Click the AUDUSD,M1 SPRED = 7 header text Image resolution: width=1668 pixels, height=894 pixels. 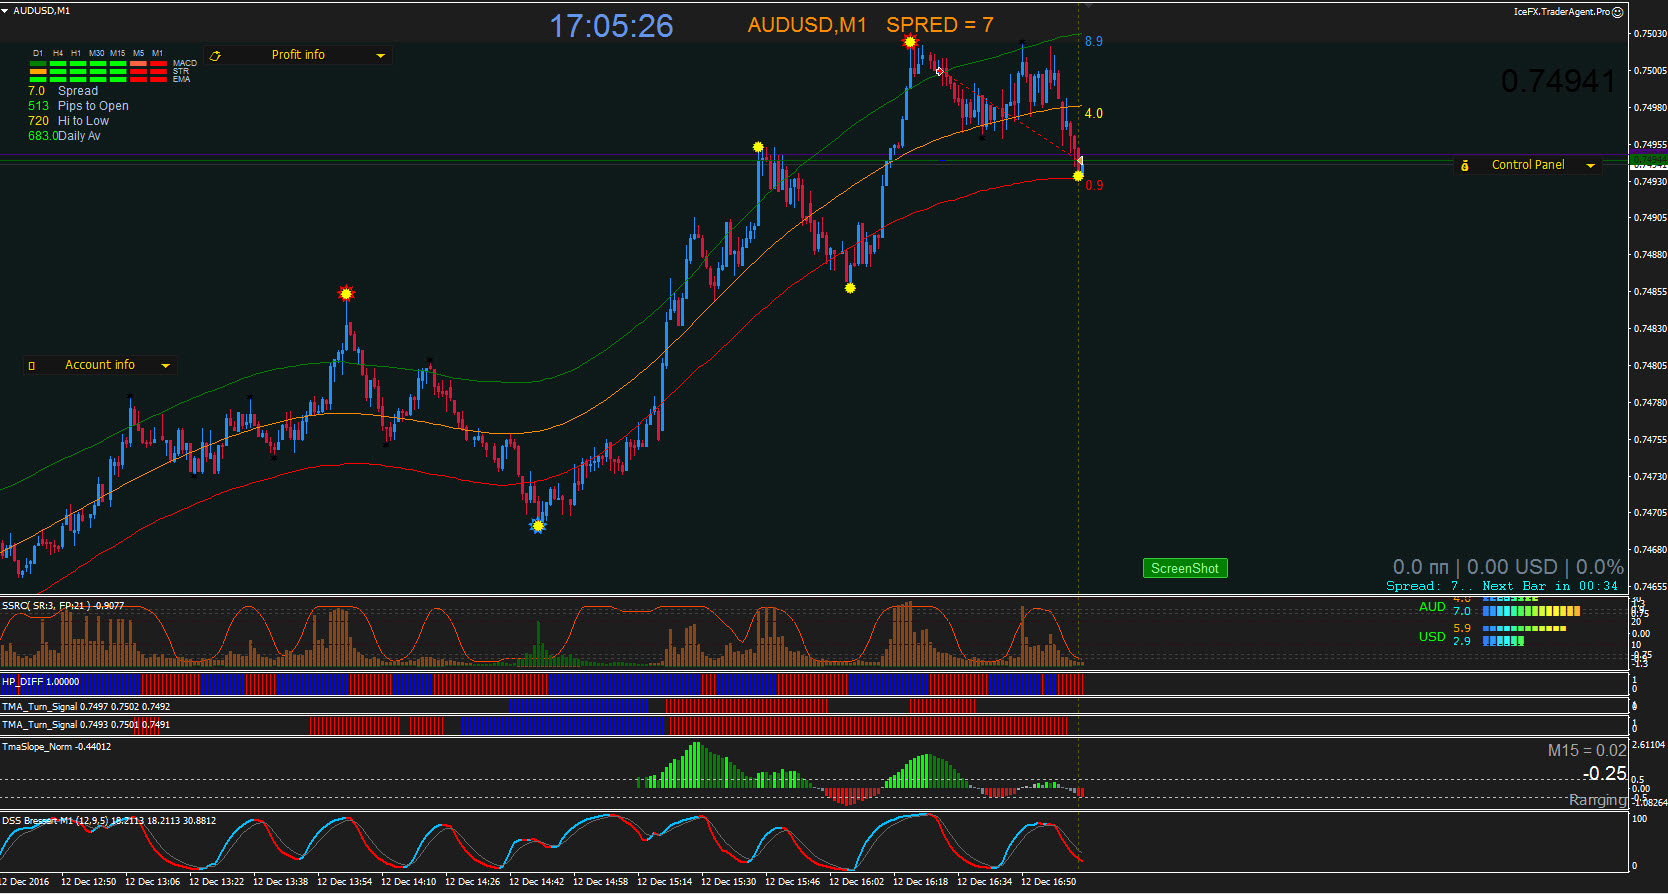pyautogui.click(x=870, y=25)
